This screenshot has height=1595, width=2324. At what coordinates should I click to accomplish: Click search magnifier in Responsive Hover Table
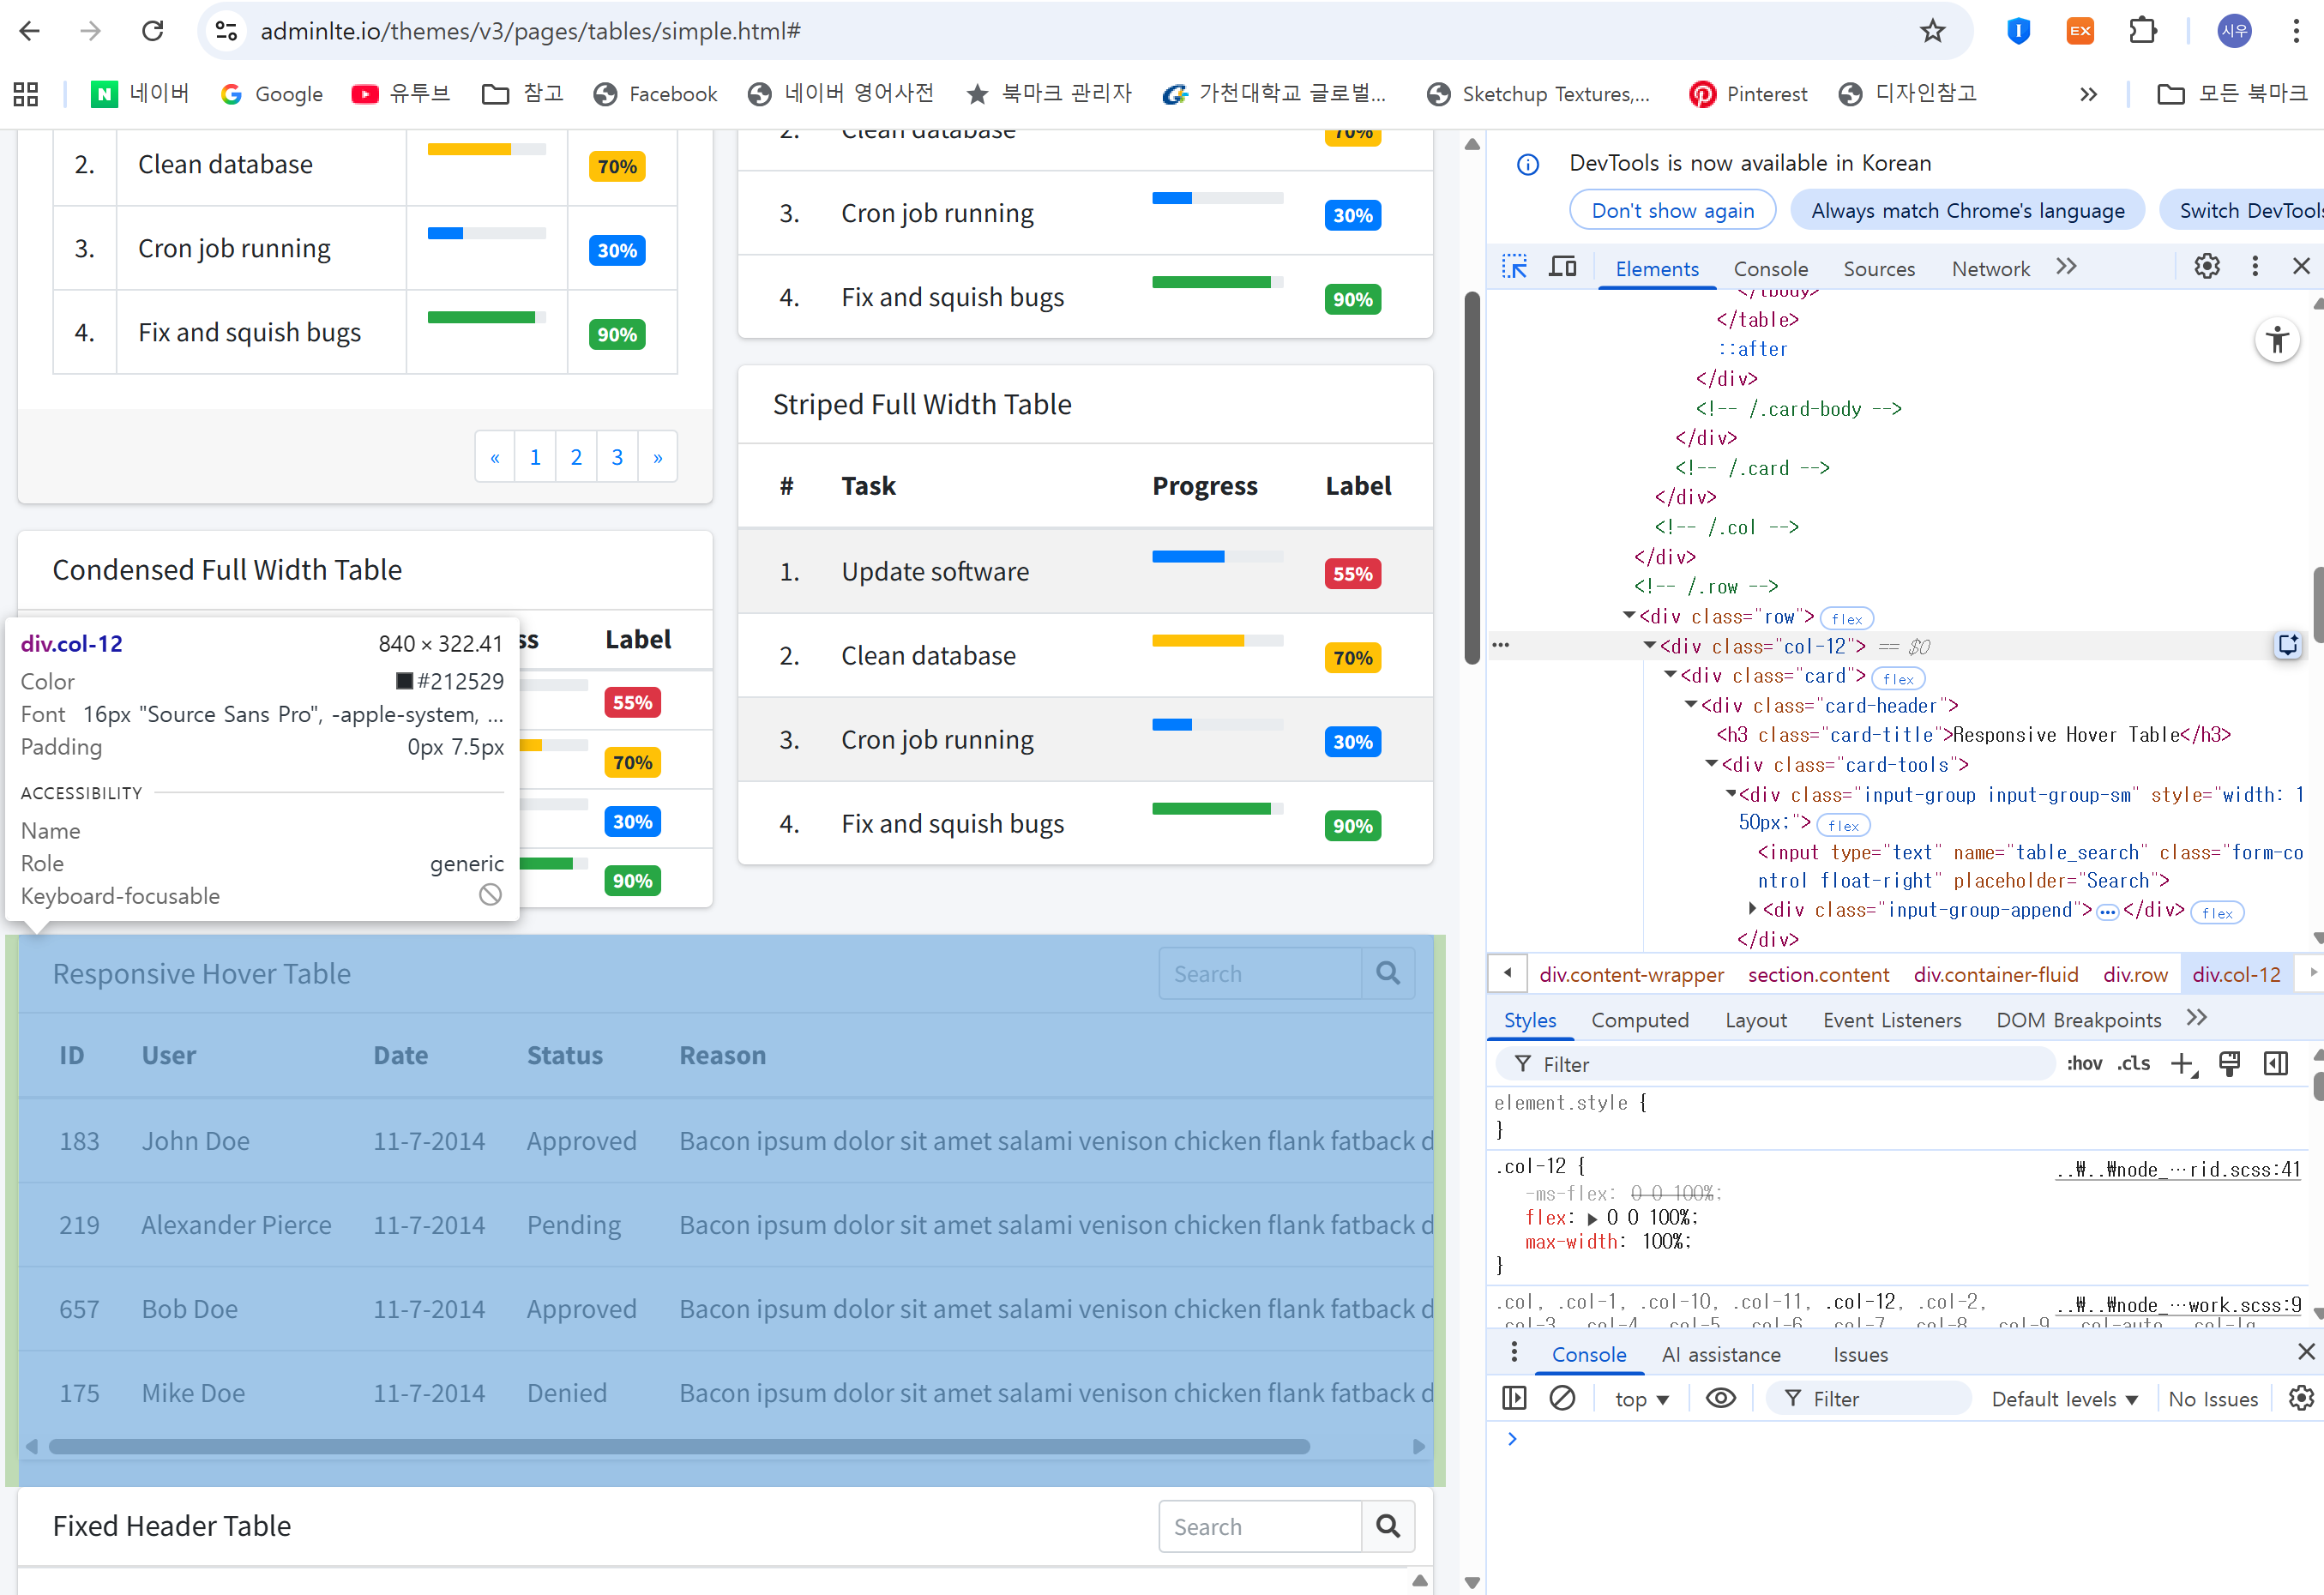pos(1387,973)
